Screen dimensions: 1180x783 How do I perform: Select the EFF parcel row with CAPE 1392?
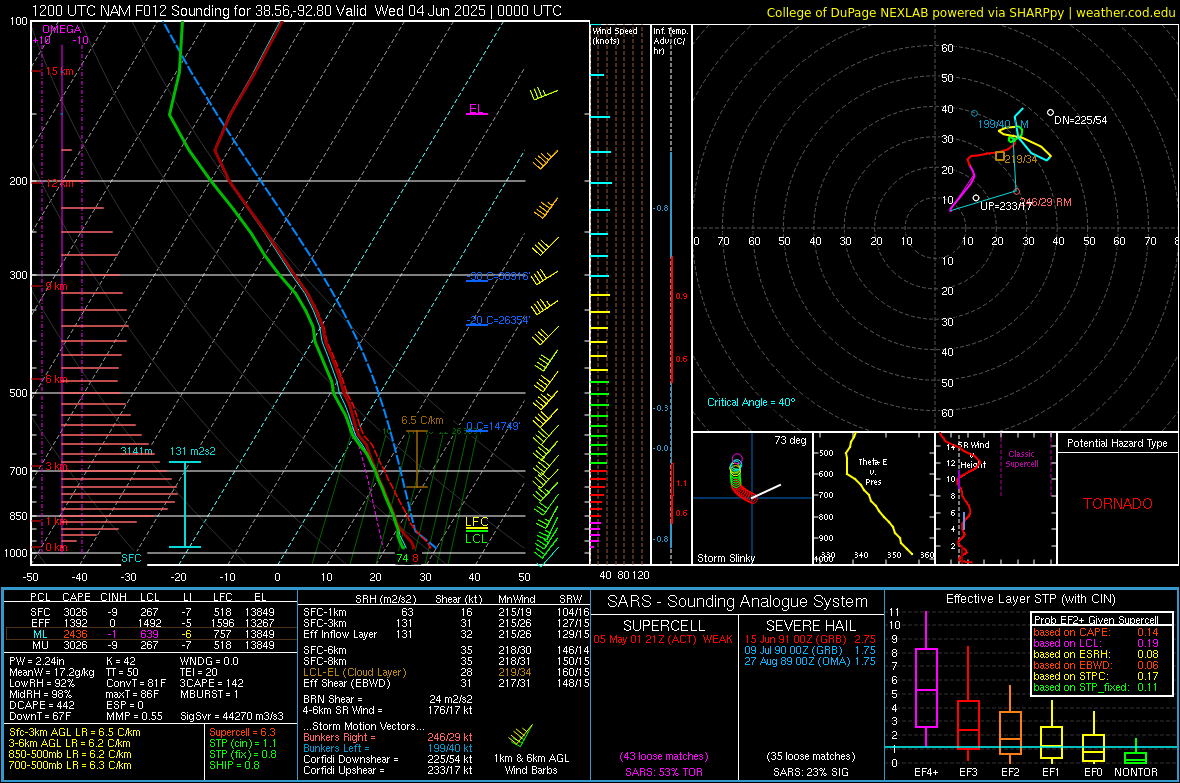point(151,623)
